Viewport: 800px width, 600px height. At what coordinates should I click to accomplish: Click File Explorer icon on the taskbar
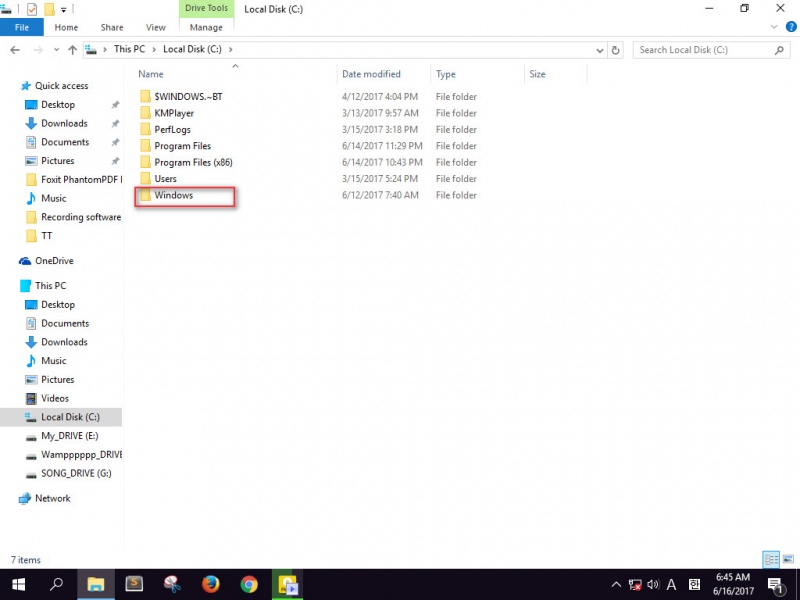click(x=95, y=585)
